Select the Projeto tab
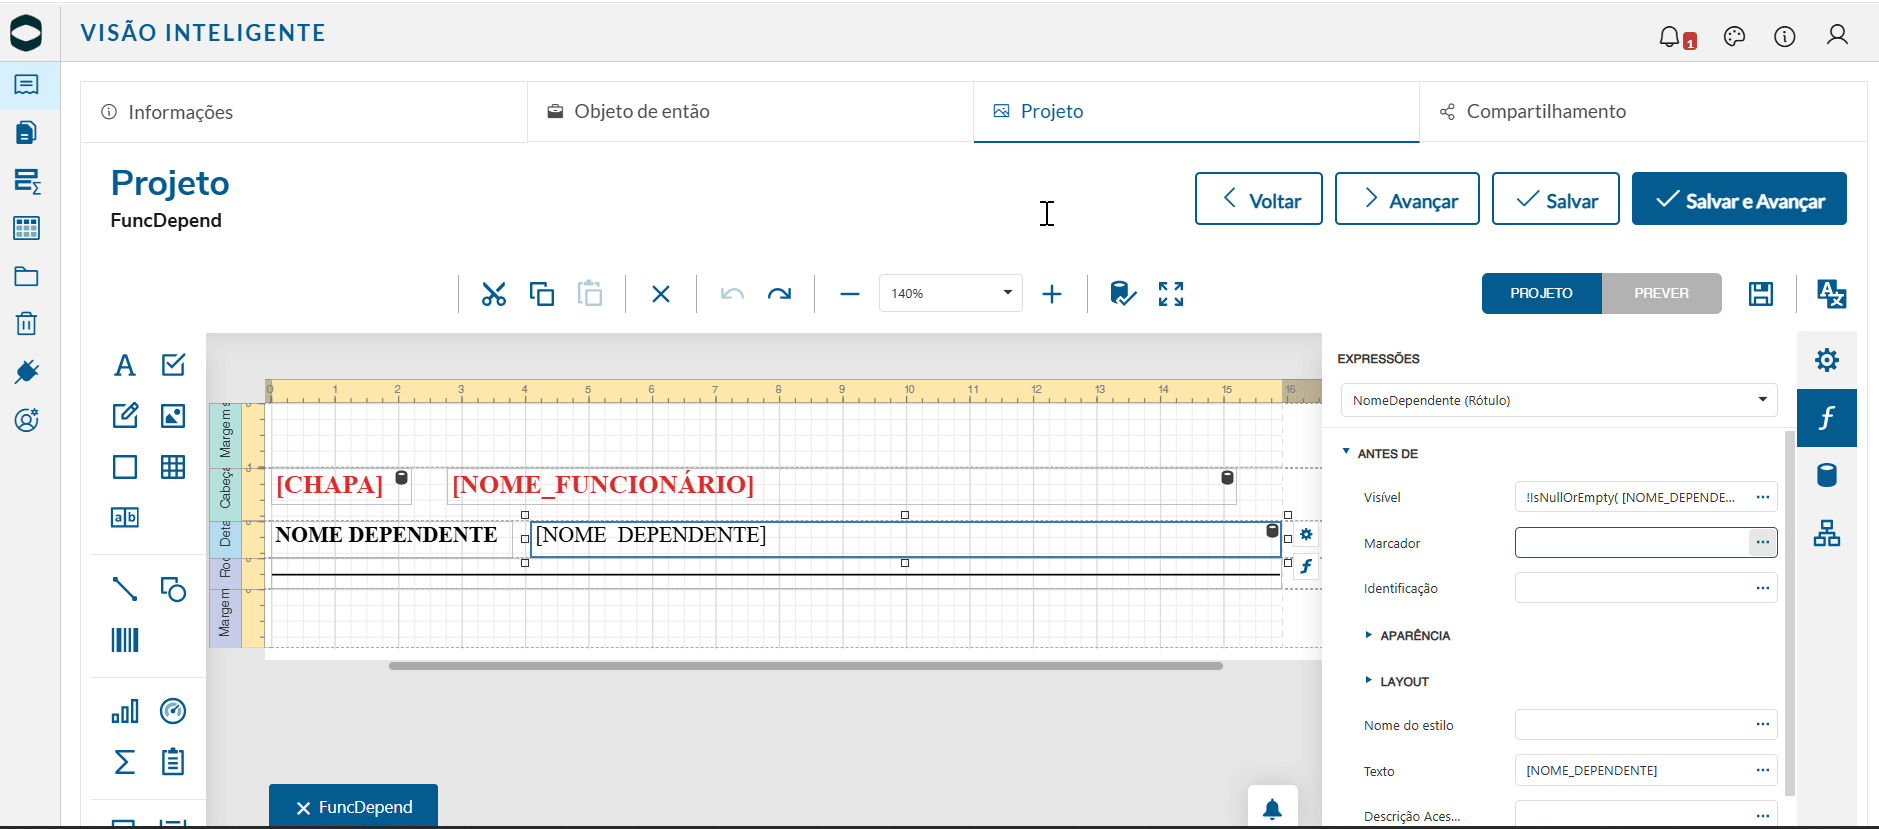This screenshot has height=829, width=1879. [x=1196, y=112]
